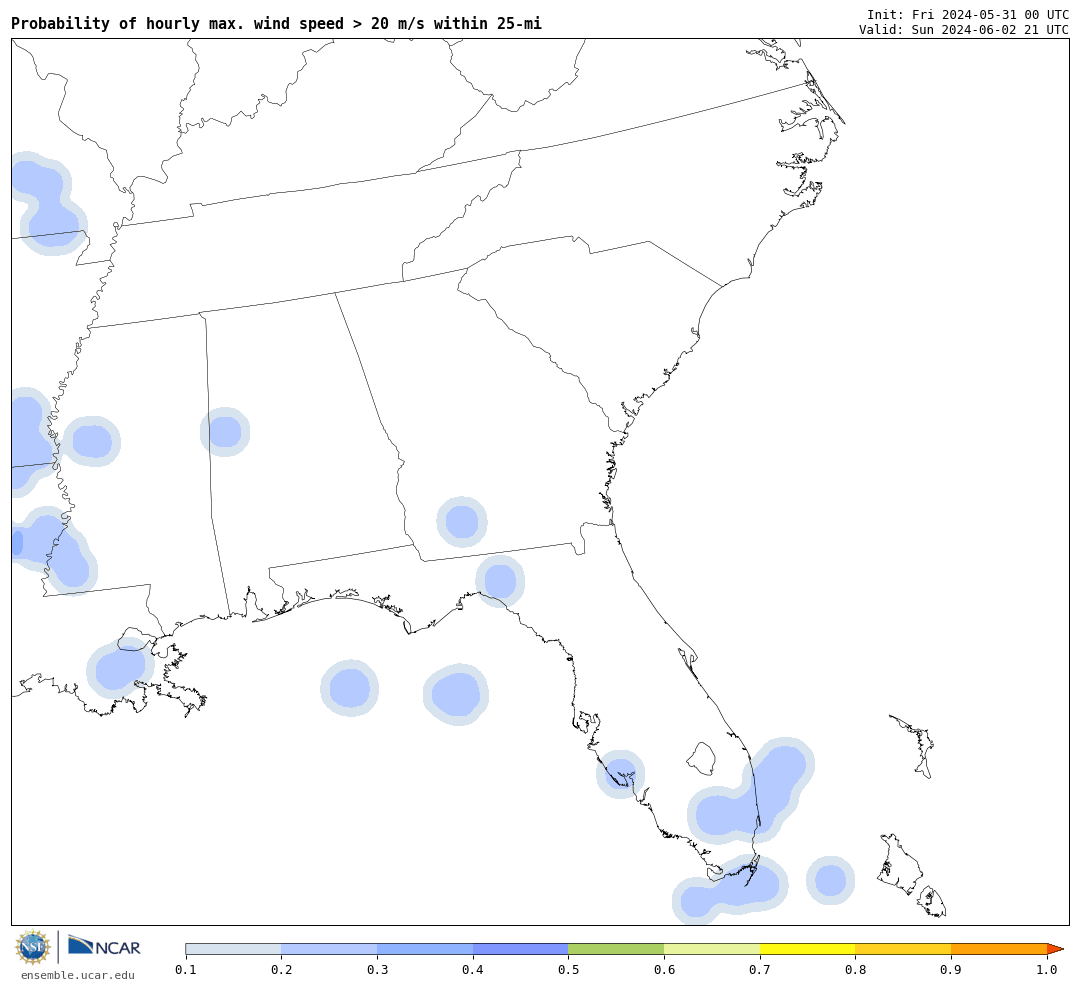This screenshot has height=988, width=1080.
Task: Click the small blob east of the Florida Keys
Action: tap(831, 880)
